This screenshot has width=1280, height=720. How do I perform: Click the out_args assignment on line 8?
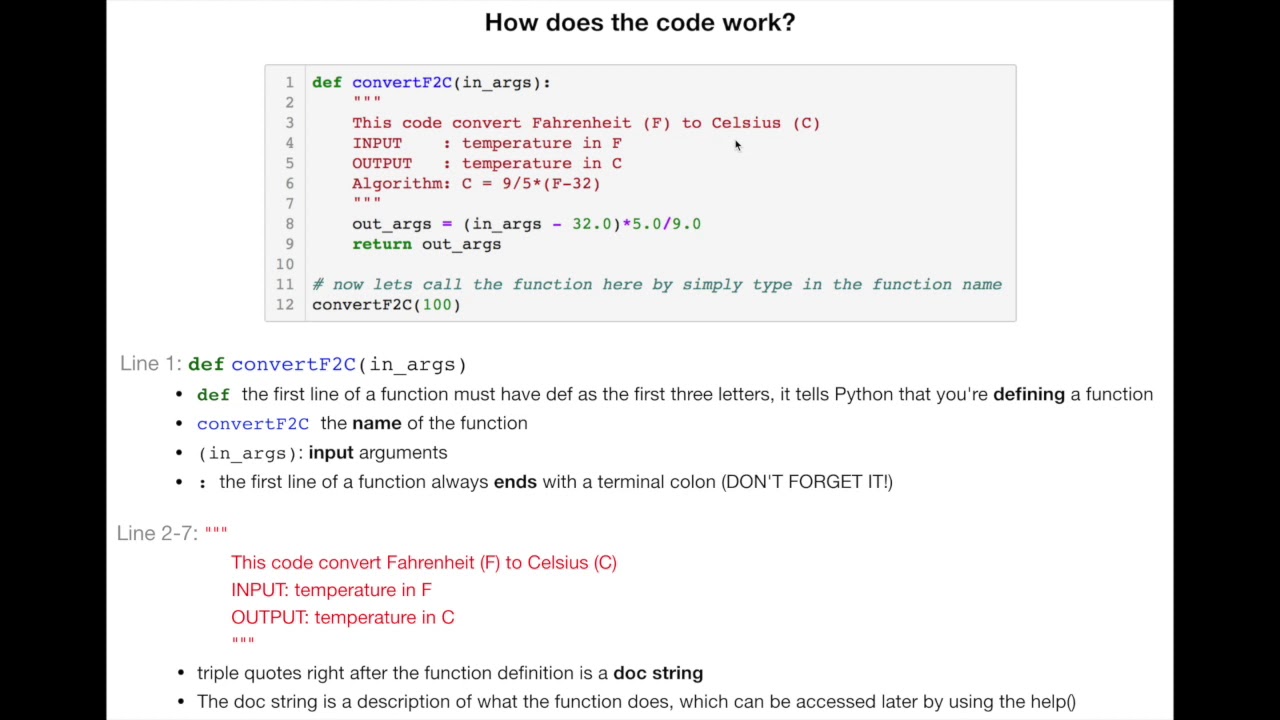click(526, 224)
